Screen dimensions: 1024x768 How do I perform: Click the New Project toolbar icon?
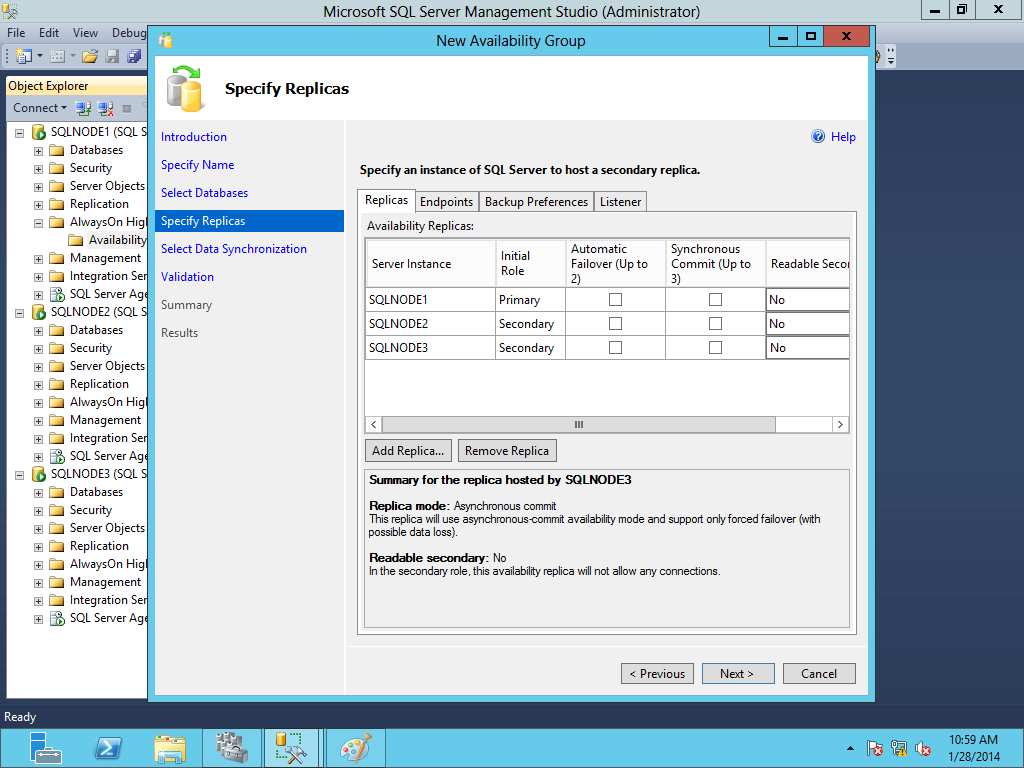tap(24, 56)
